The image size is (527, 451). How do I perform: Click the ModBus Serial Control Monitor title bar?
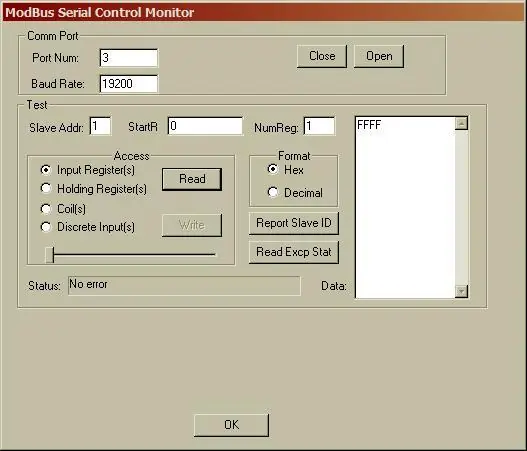click(264, 13)
